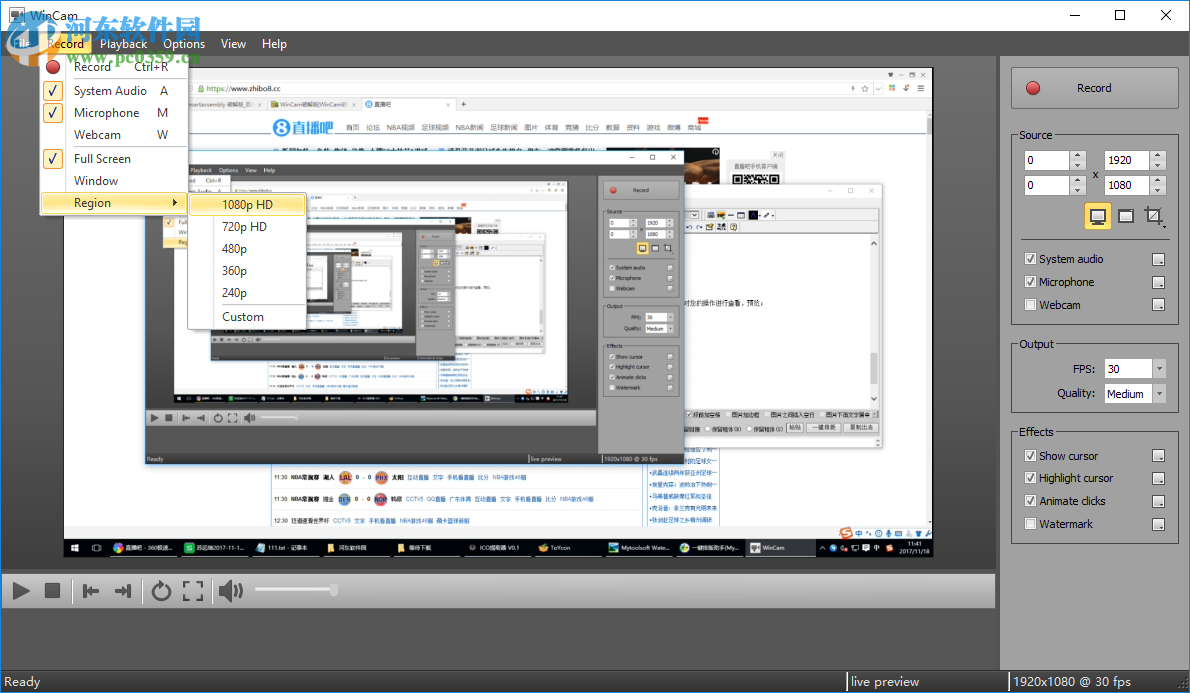Screen dimensions: 1190x693
Task: Choose Record Ctrl+R in the menu
Action: [114, 67]
